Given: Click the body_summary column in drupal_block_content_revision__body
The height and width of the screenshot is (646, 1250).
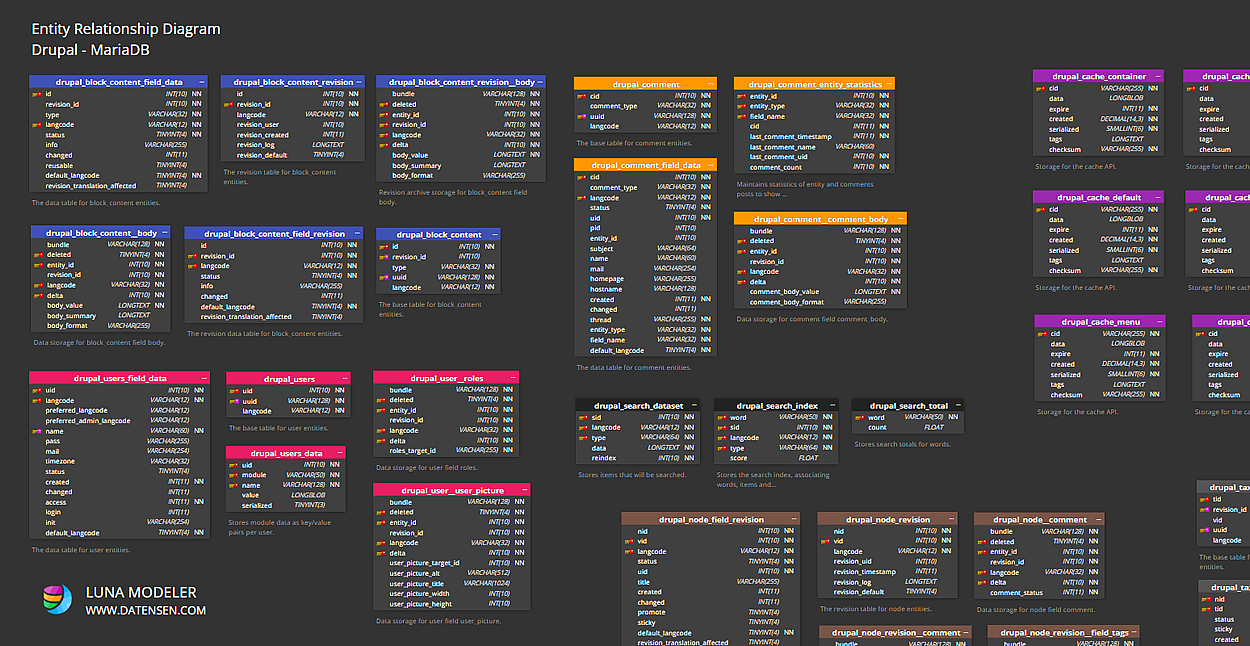Looking at the screenshot, I should [461, 166].
